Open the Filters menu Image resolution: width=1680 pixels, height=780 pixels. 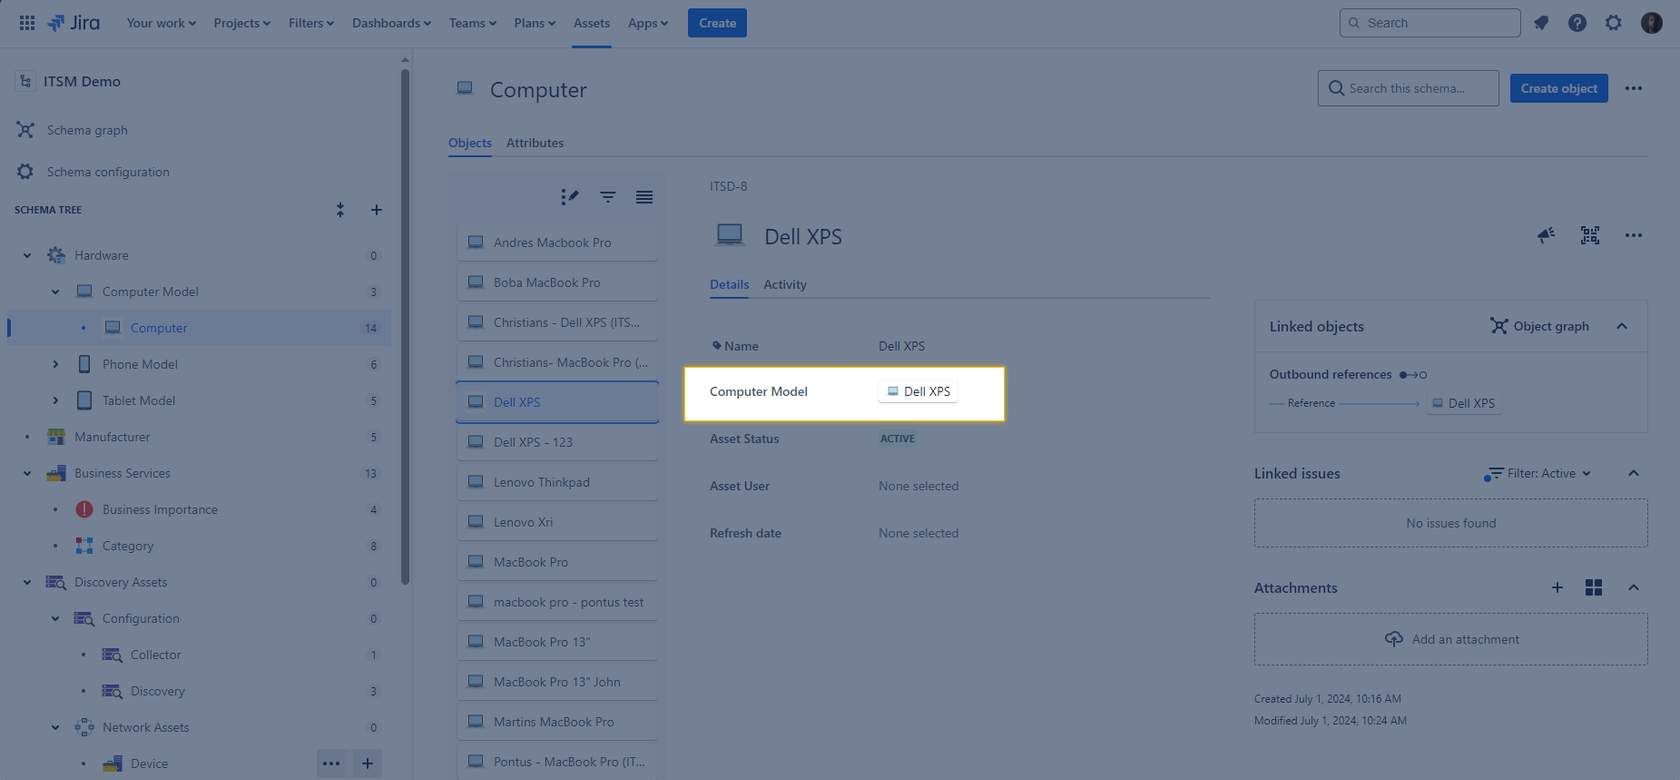[311, 22]
